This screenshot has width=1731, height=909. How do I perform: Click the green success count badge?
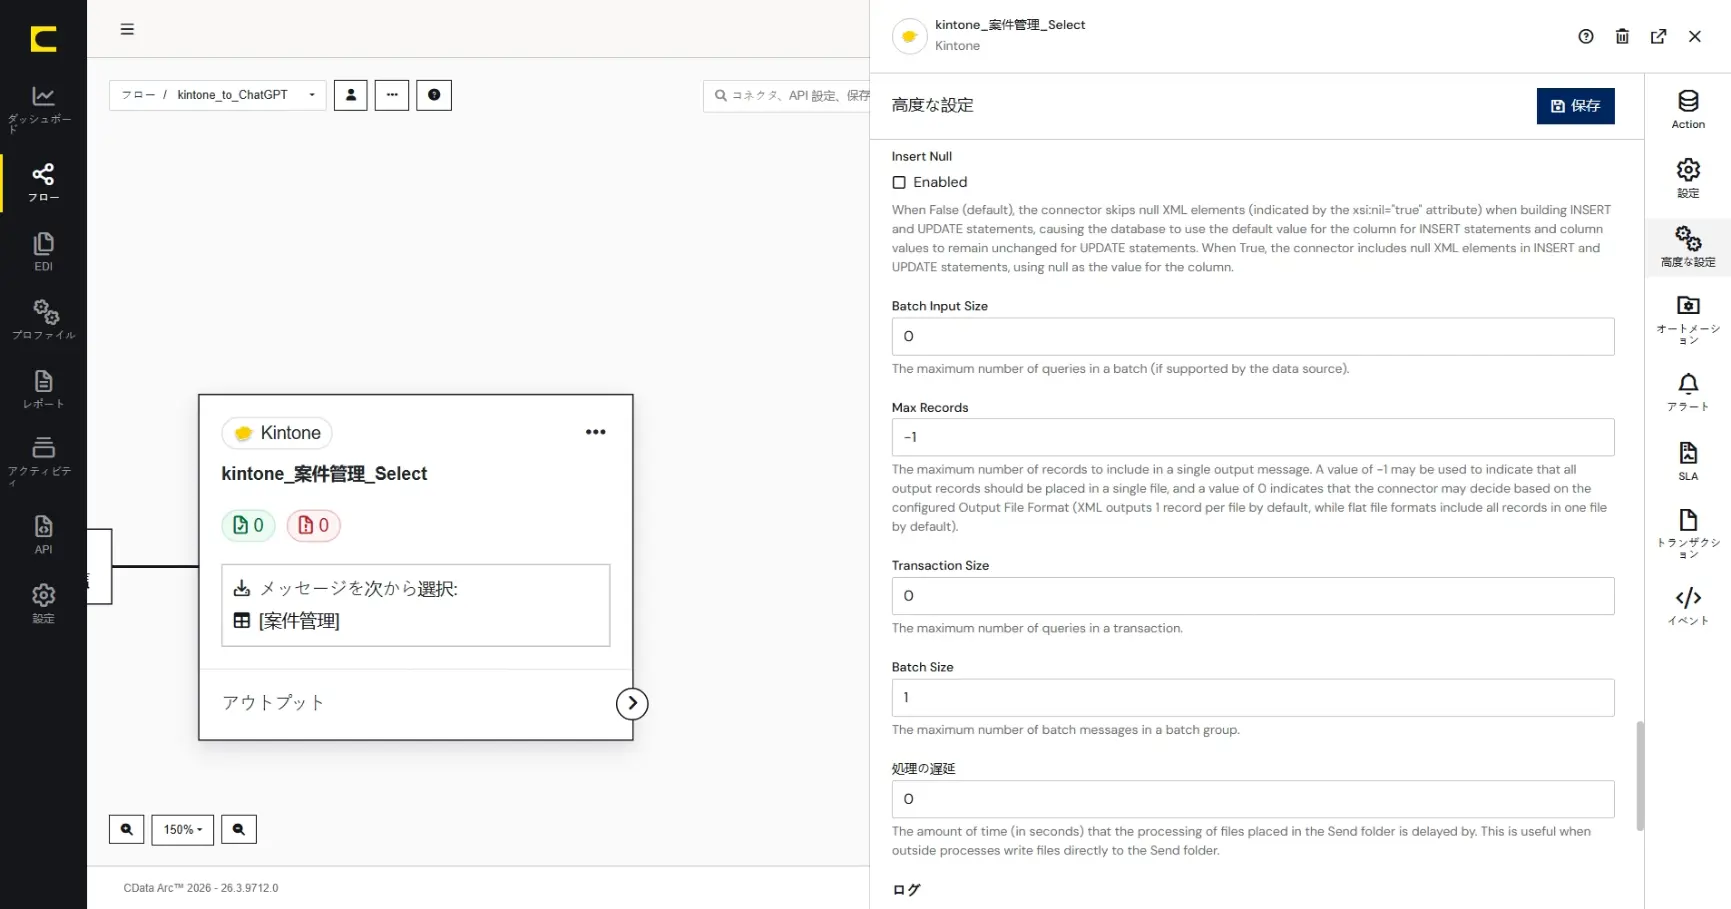248,525
